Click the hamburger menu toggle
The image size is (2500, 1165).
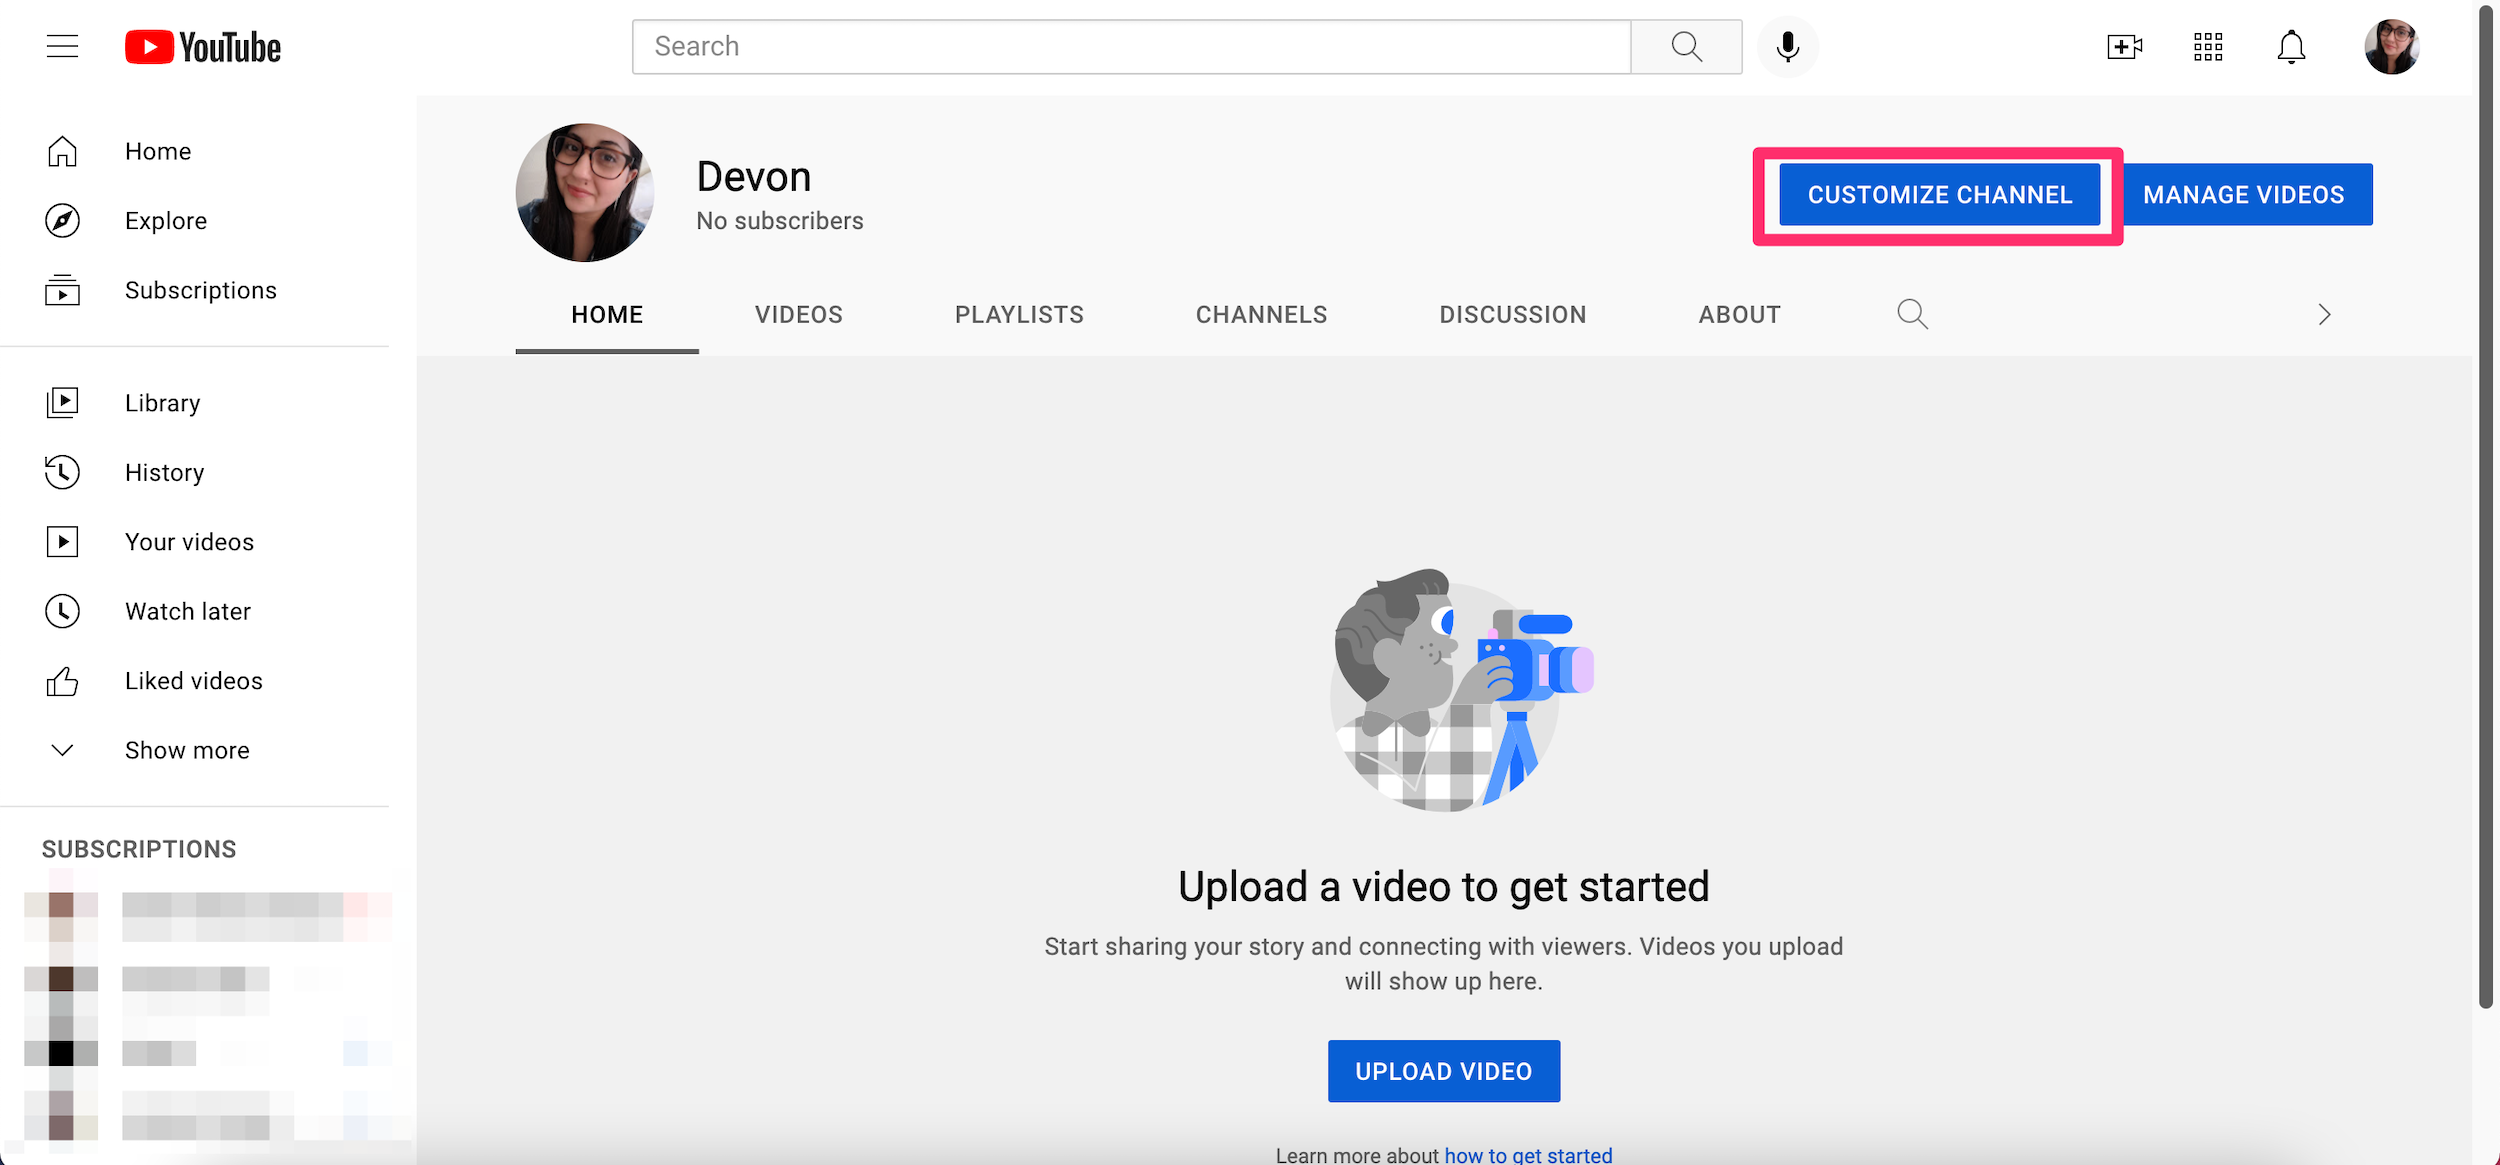click(x=59, y=46)
